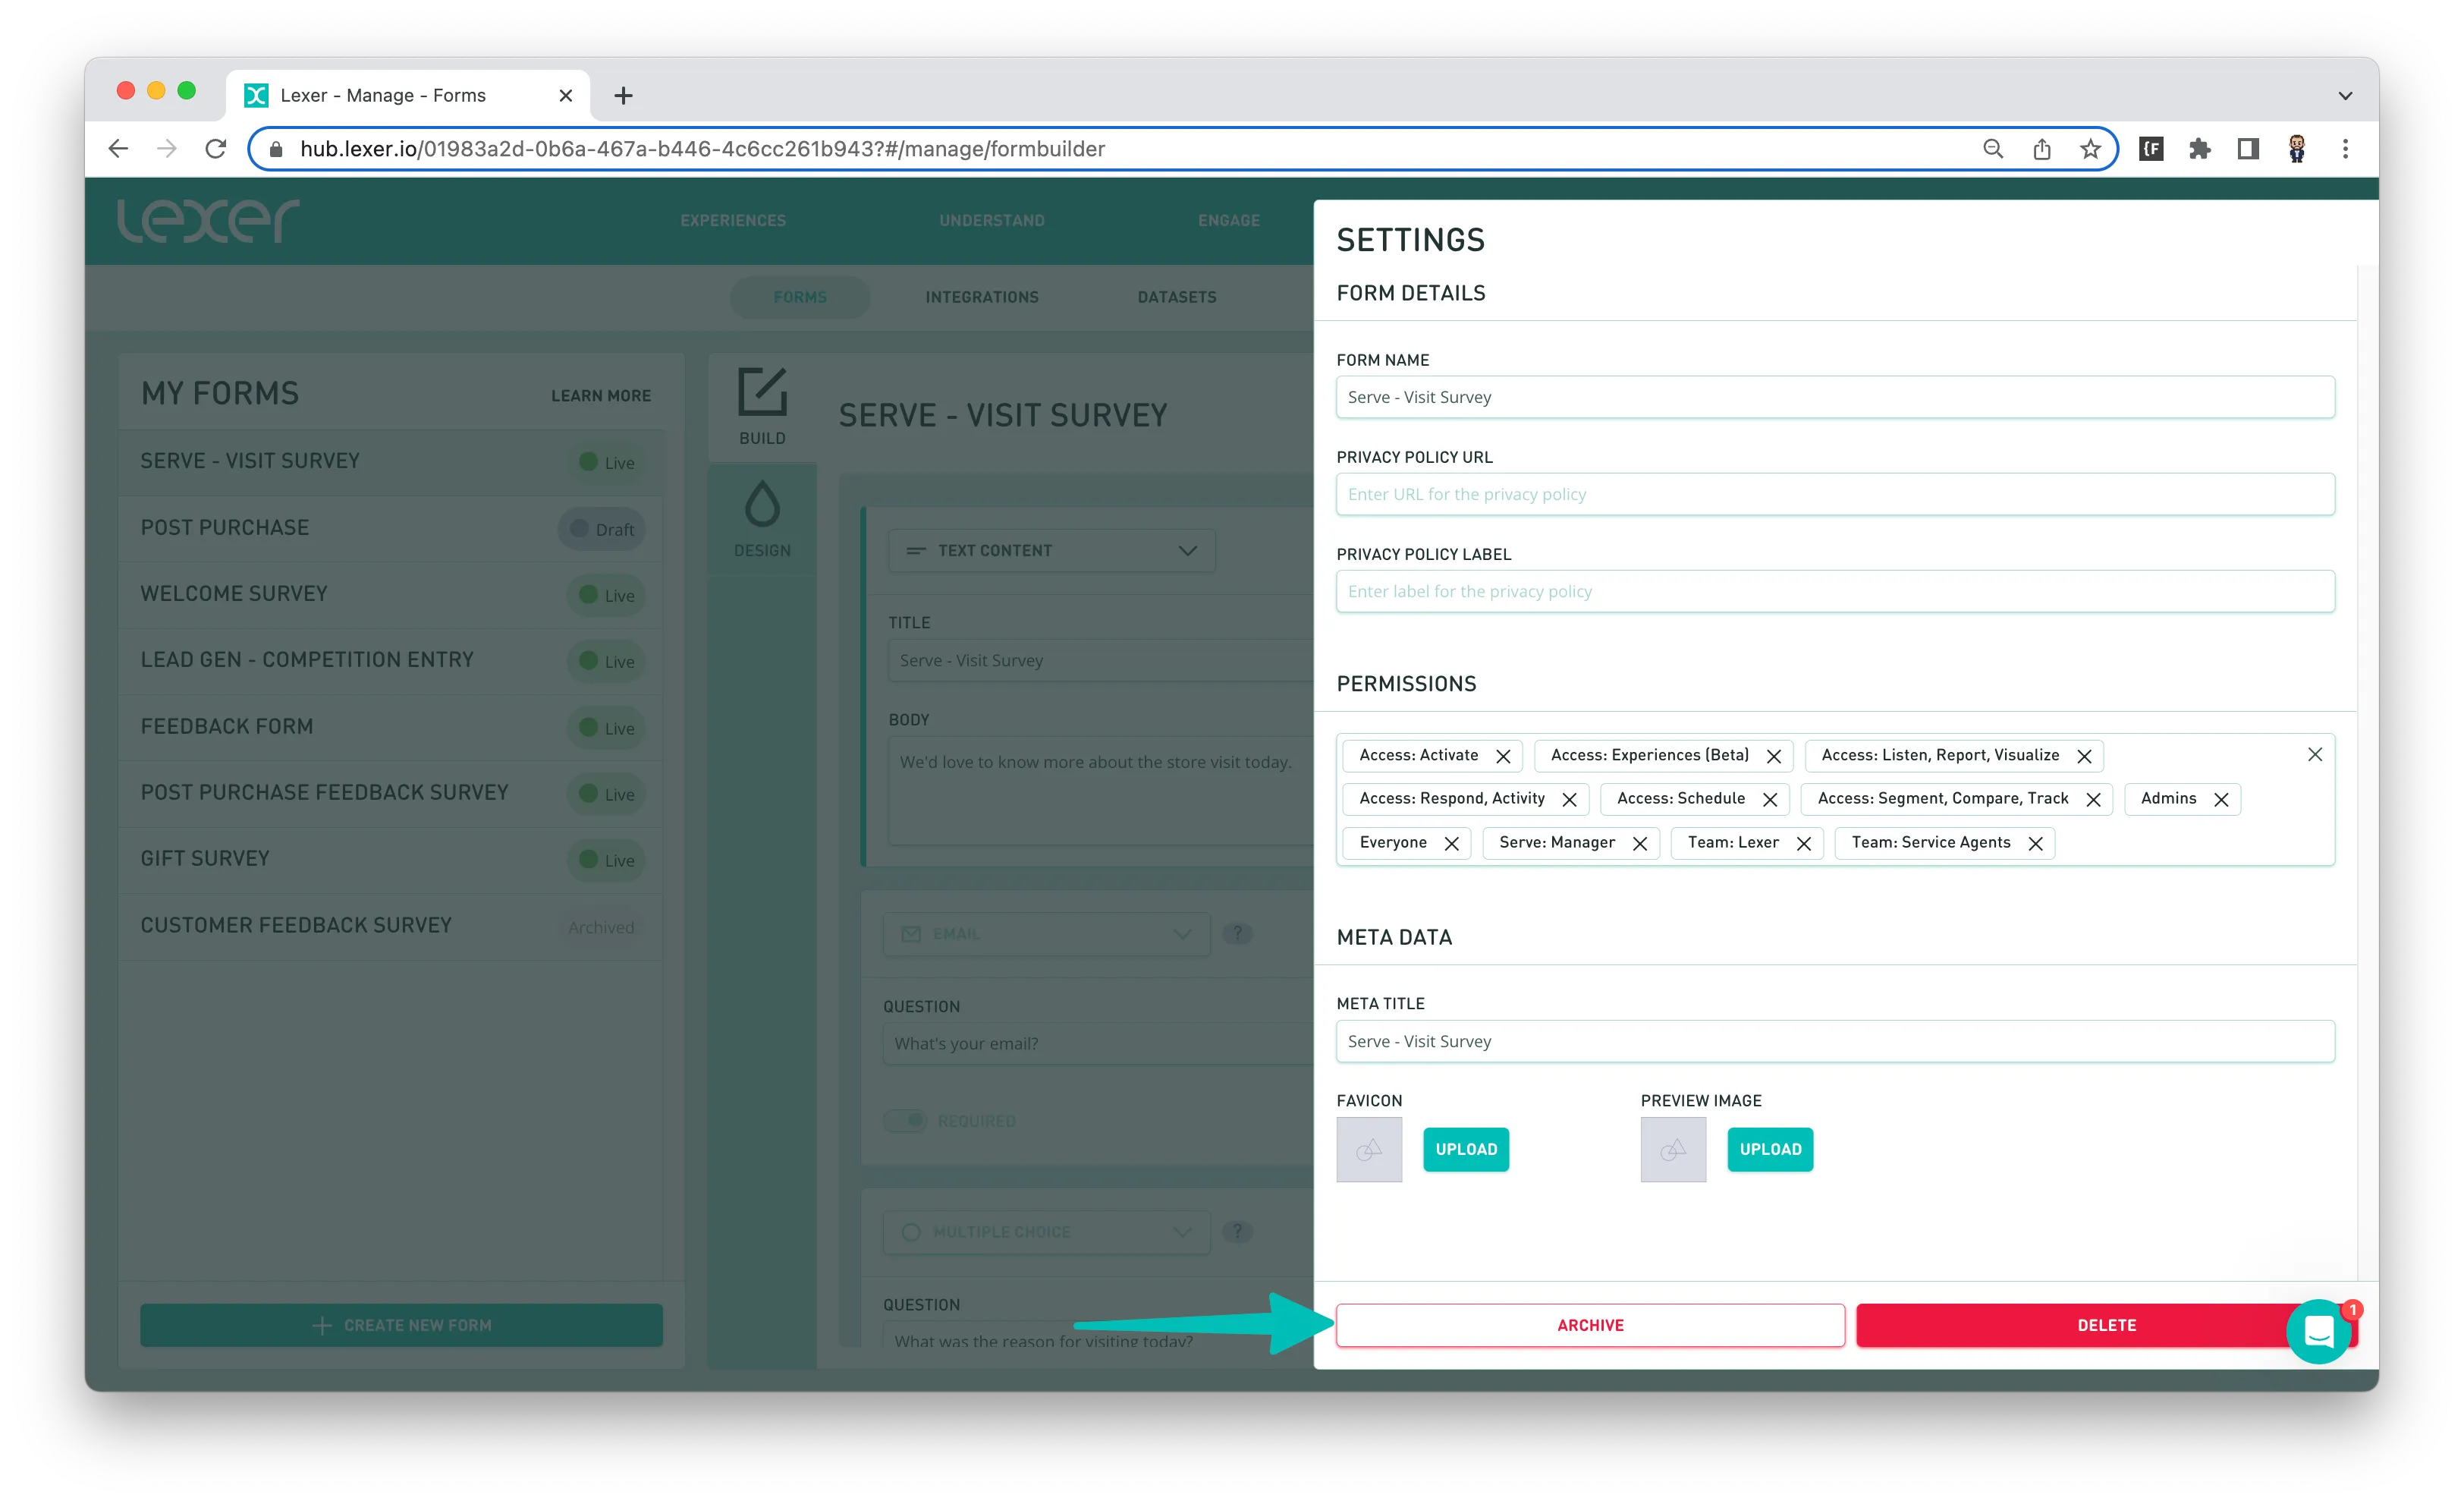2464x1504 pixels.
Task: Click the Privacy Policy URL field
Action: click(1834, 494)
